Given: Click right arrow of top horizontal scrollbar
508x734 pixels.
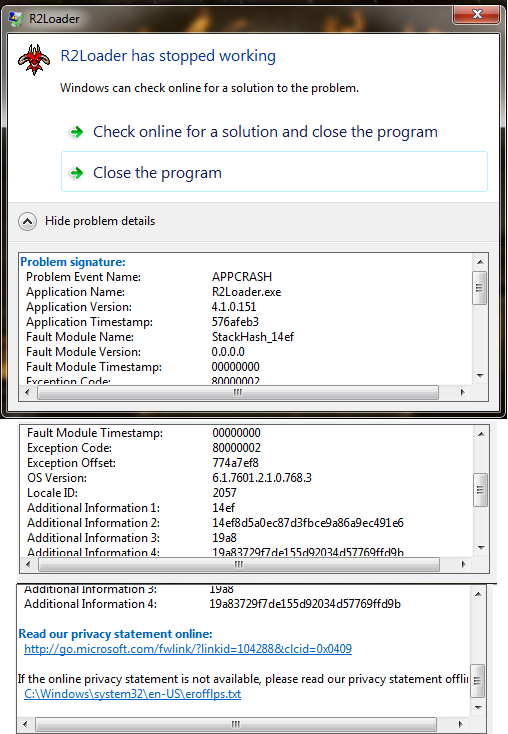Looking at the screenshot, I should tap(463, 392).
